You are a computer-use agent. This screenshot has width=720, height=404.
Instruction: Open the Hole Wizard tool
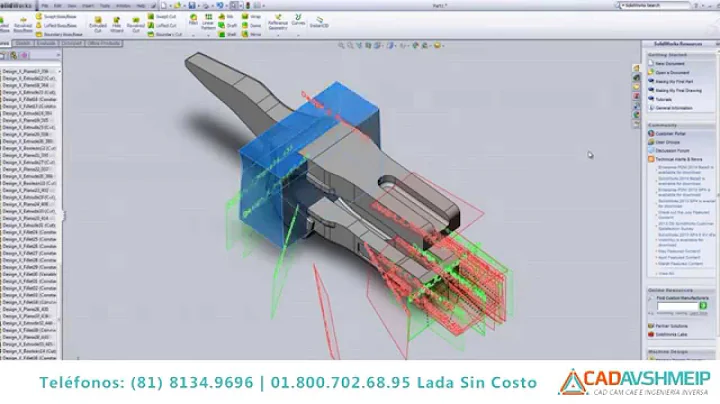(117, 25)
